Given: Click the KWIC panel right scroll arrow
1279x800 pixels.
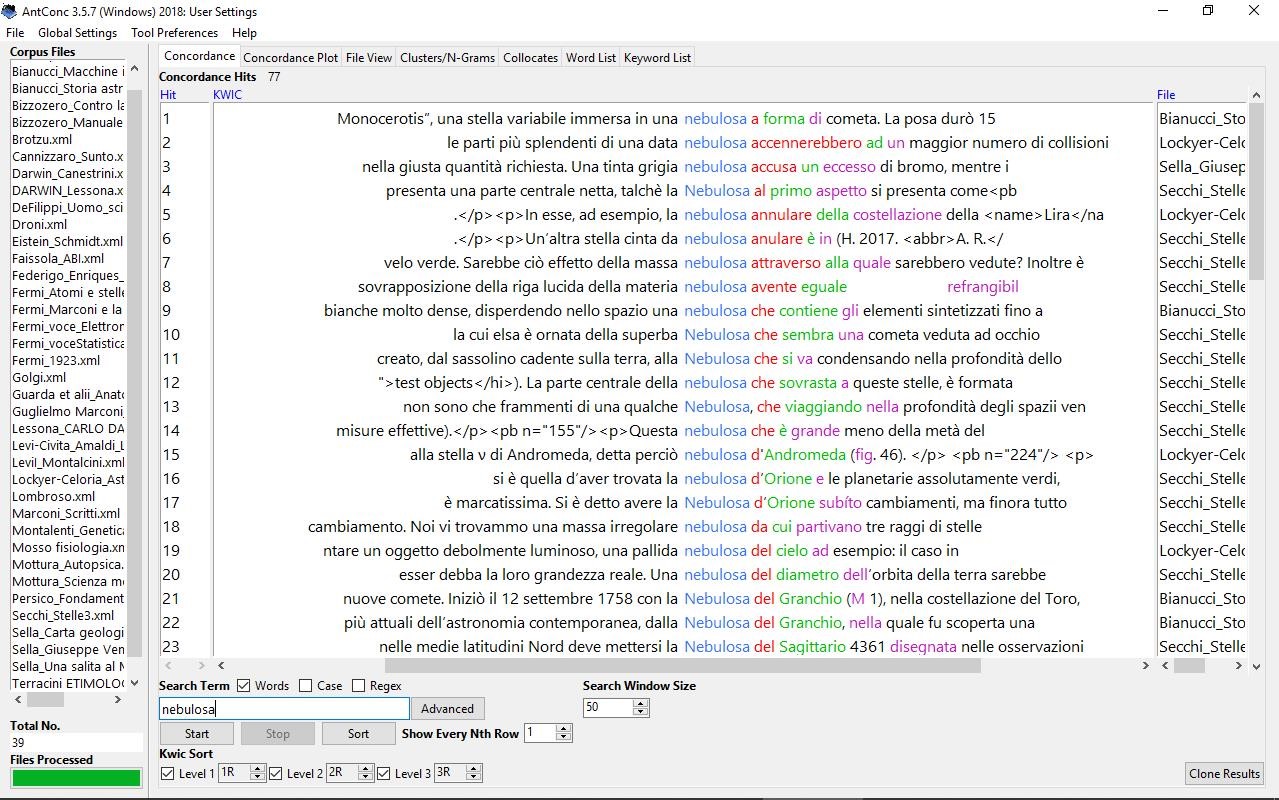Looking at the screenshot, I should coord(1146,665).
